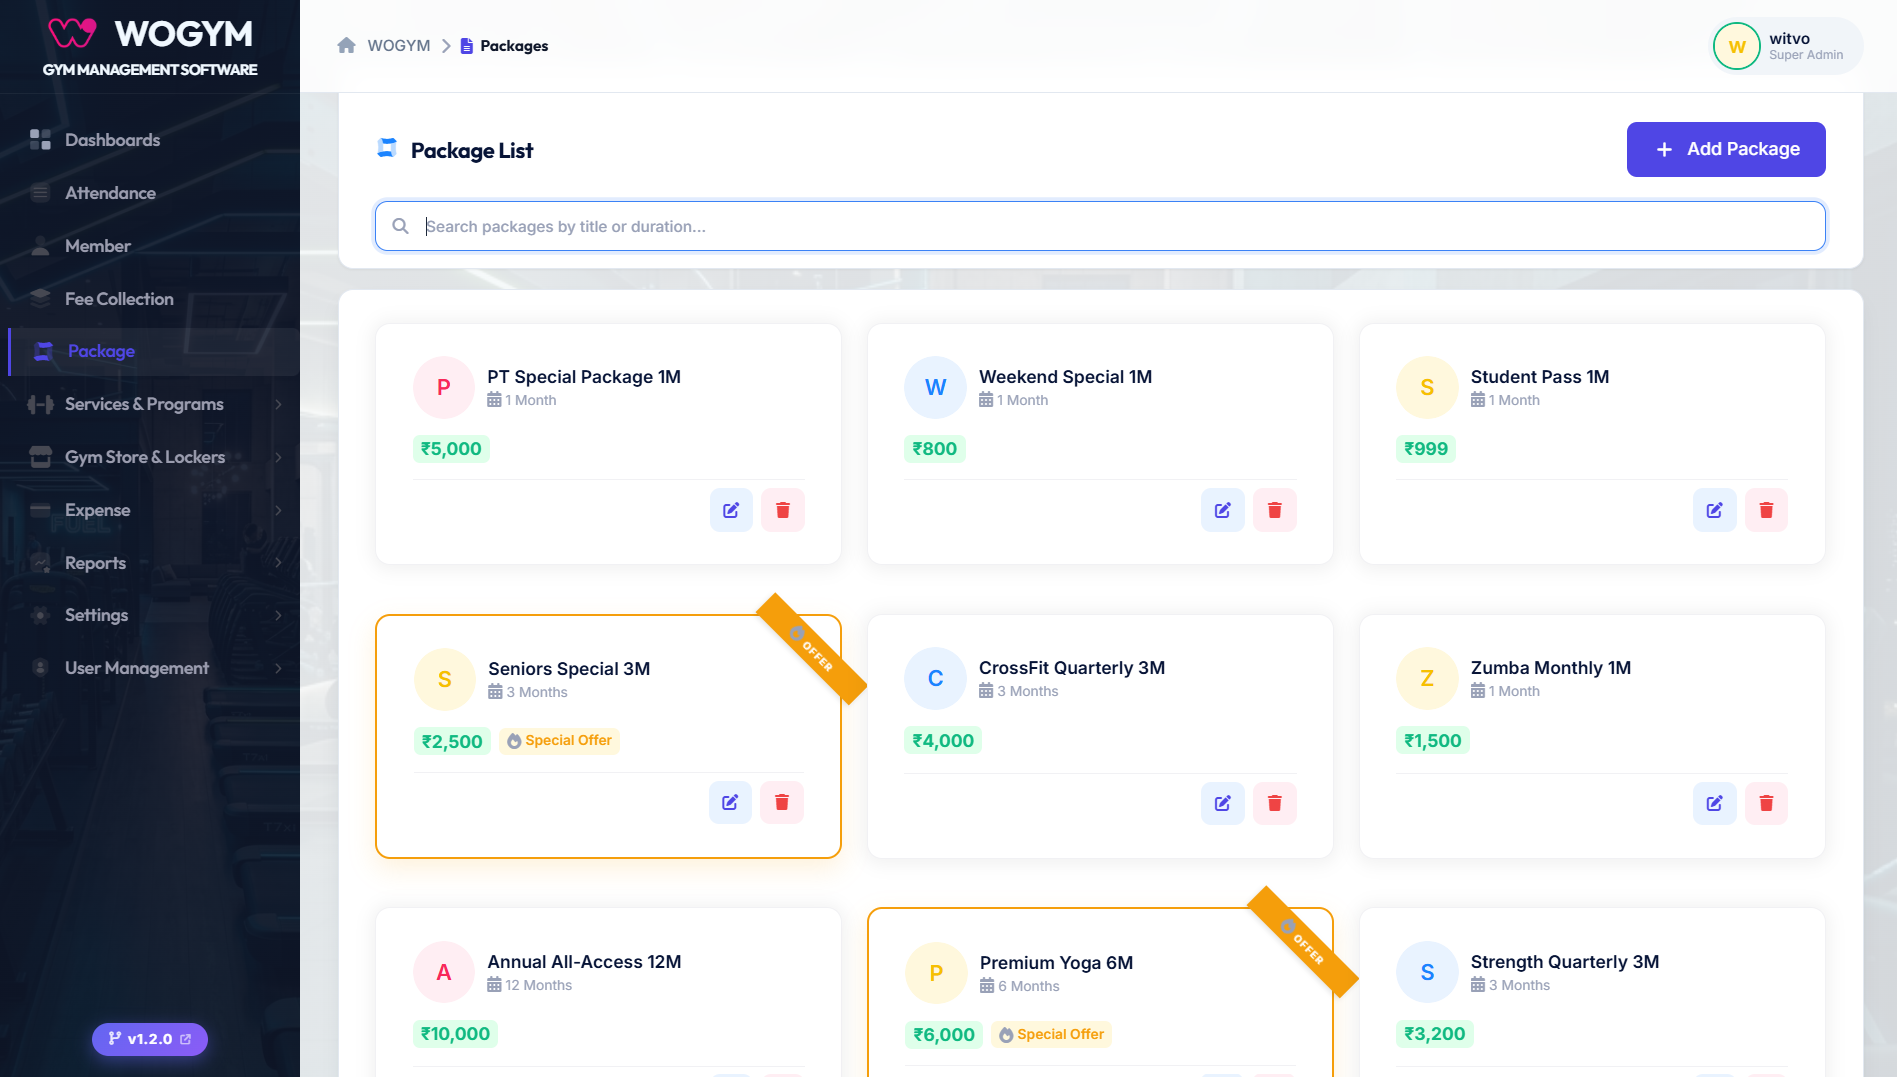Click the P avatar of PT Special Package
Viewport: 1897px width, 1077px height.
pyautogui.click(x=444, y=387)
